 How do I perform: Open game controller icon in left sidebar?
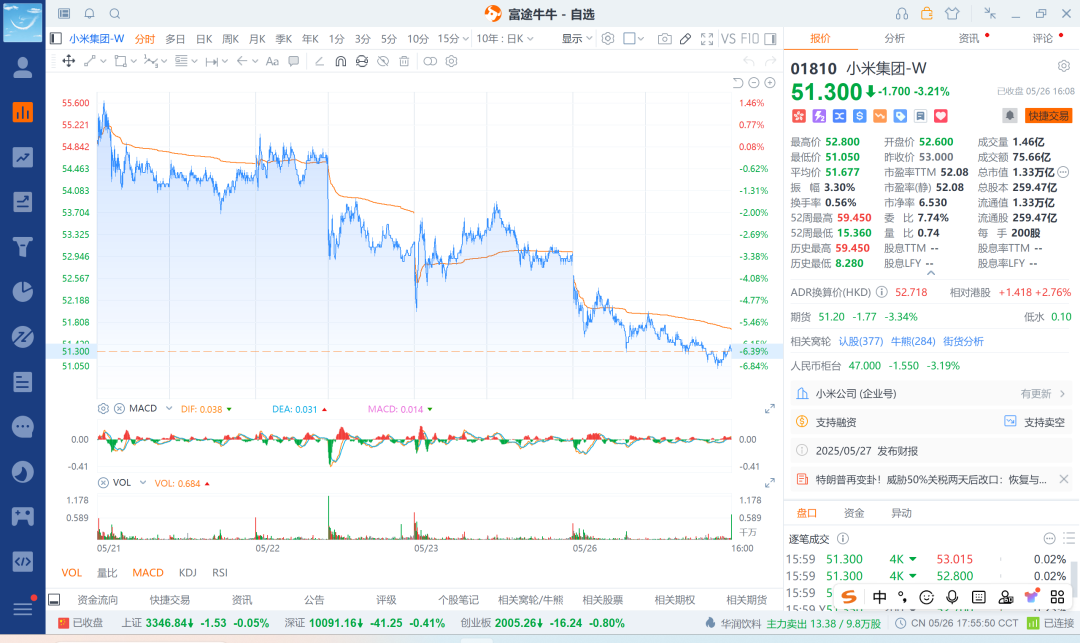point(23,516)
